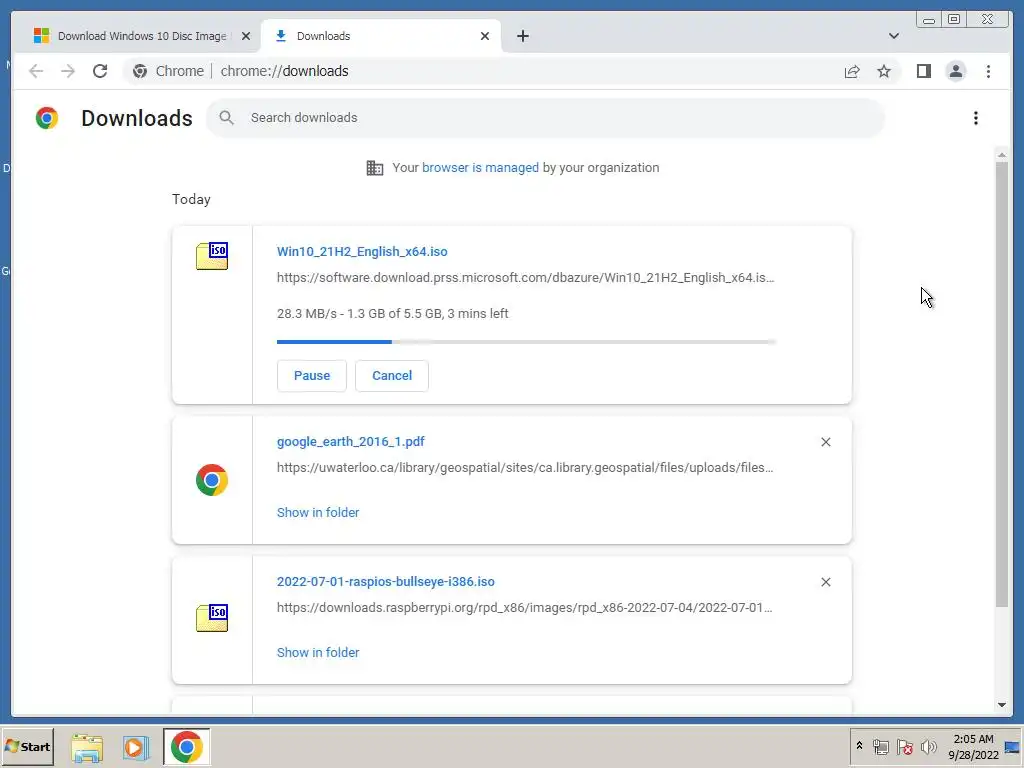Open the Start menu

tap(27, 747)
